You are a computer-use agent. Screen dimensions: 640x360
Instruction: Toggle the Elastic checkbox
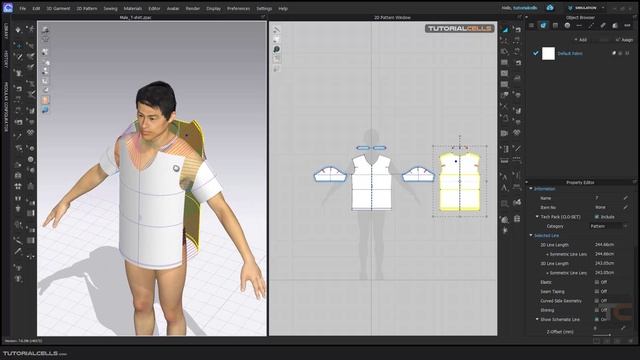point(597,282)
